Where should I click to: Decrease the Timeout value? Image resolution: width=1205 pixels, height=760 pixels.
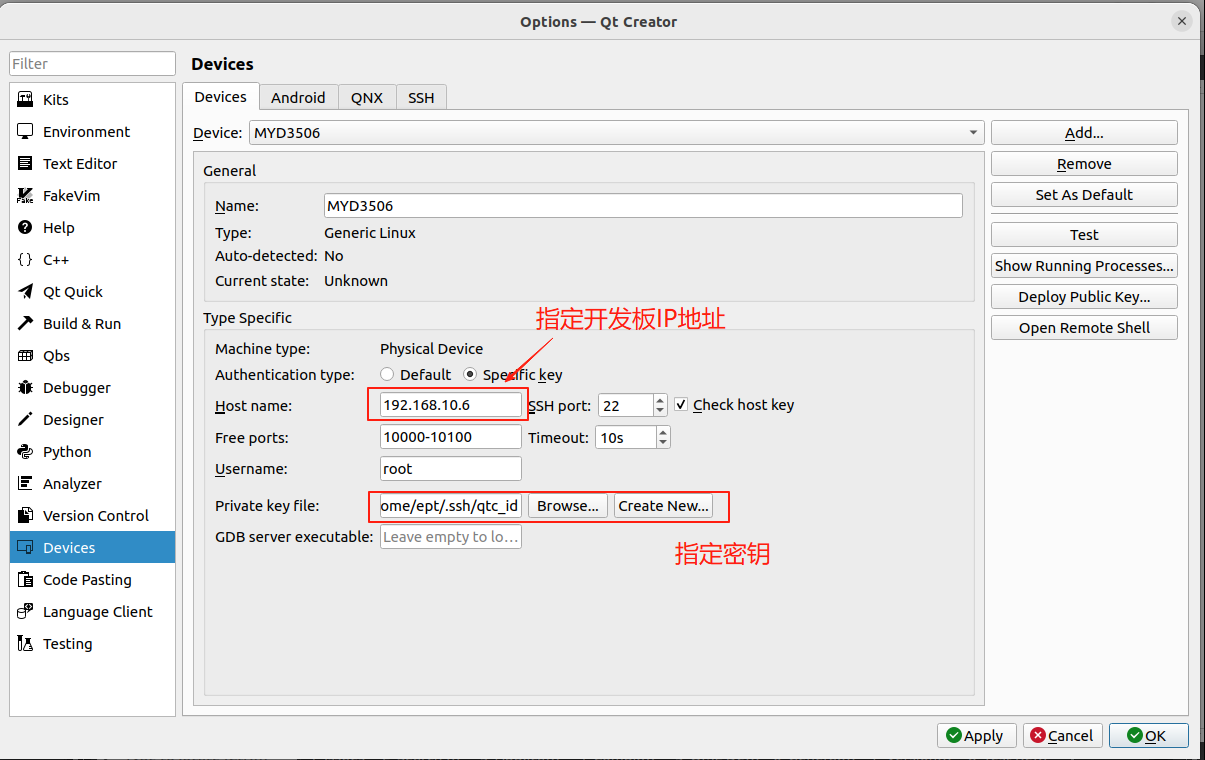click(664, 443)
